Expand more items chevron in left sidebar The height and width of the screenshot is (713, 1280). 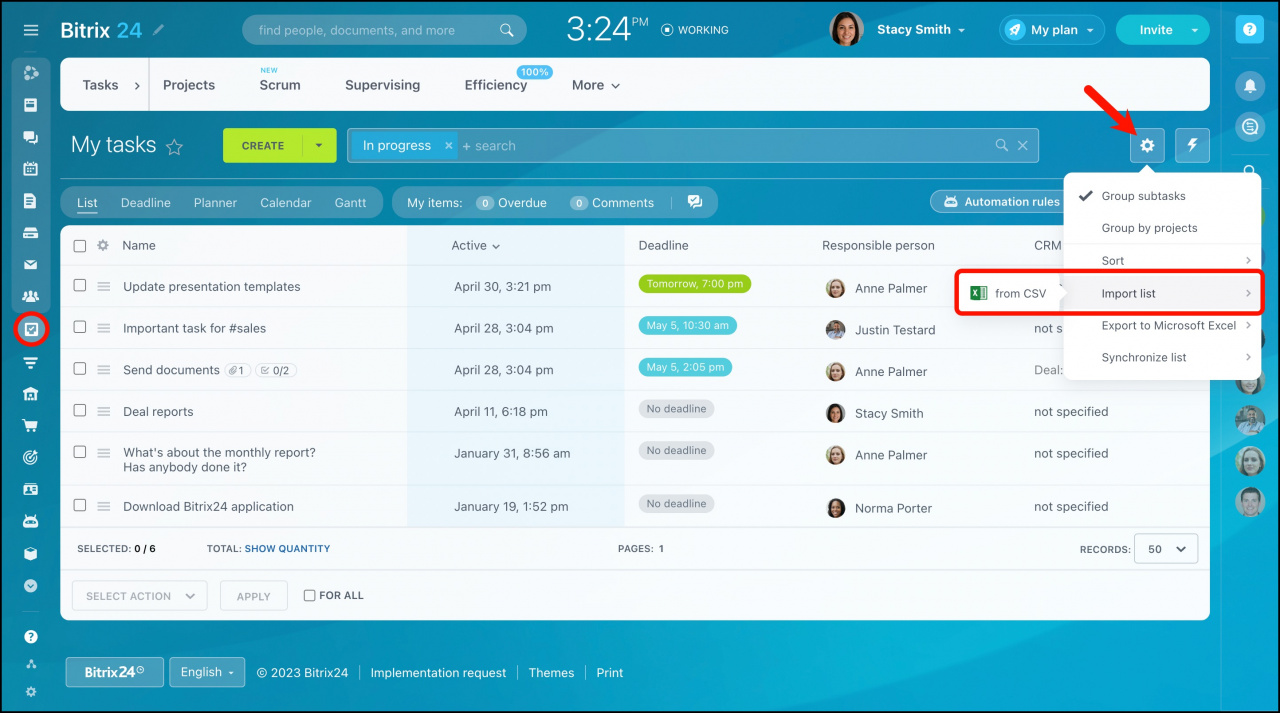pos(31,586)
